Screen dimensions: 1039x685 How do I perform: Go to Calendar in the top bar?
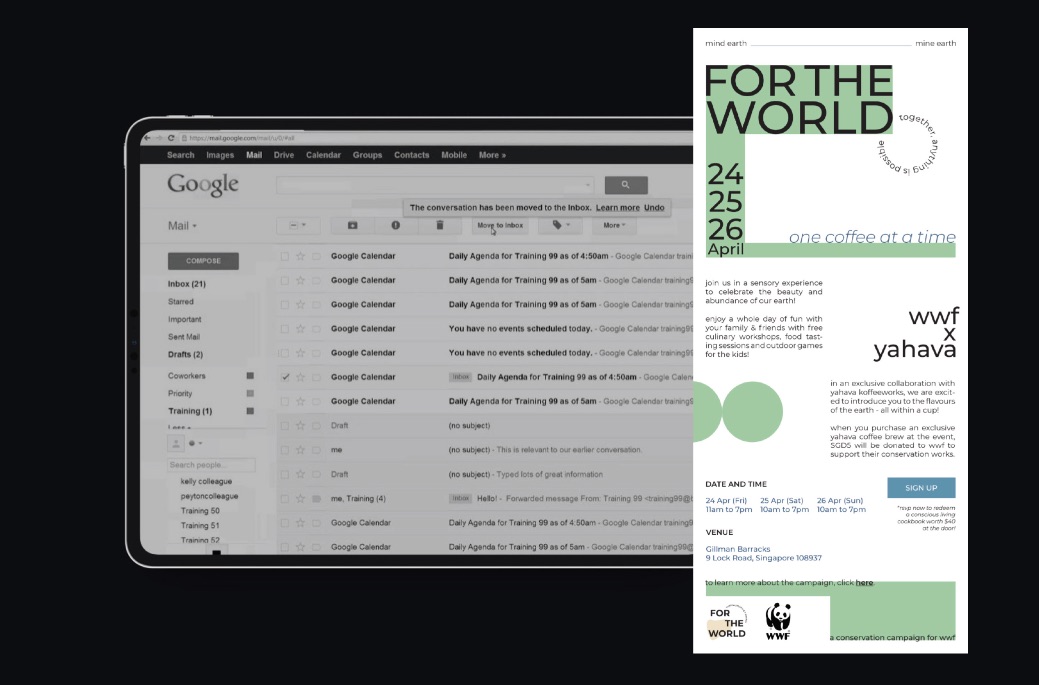point(323,155)
